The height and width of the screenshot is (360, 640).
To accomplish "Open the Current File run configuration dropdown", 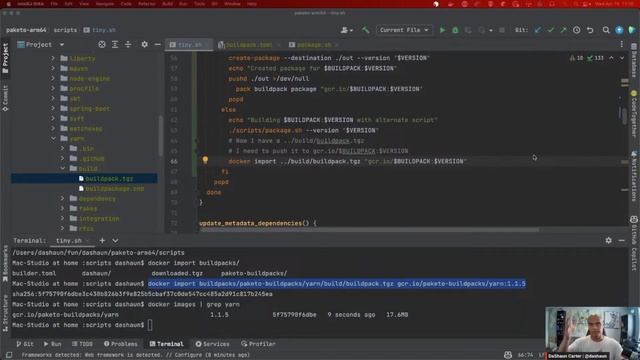I will coord(404,30).
